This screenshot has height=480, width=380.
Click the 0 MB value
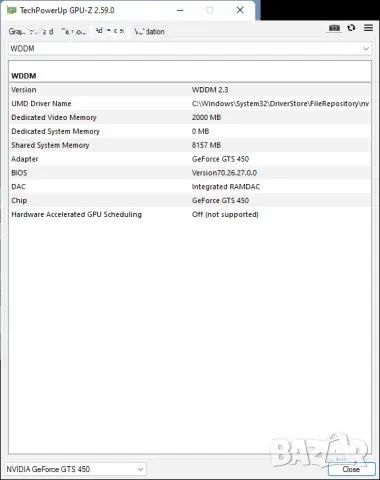click(200, 131)
